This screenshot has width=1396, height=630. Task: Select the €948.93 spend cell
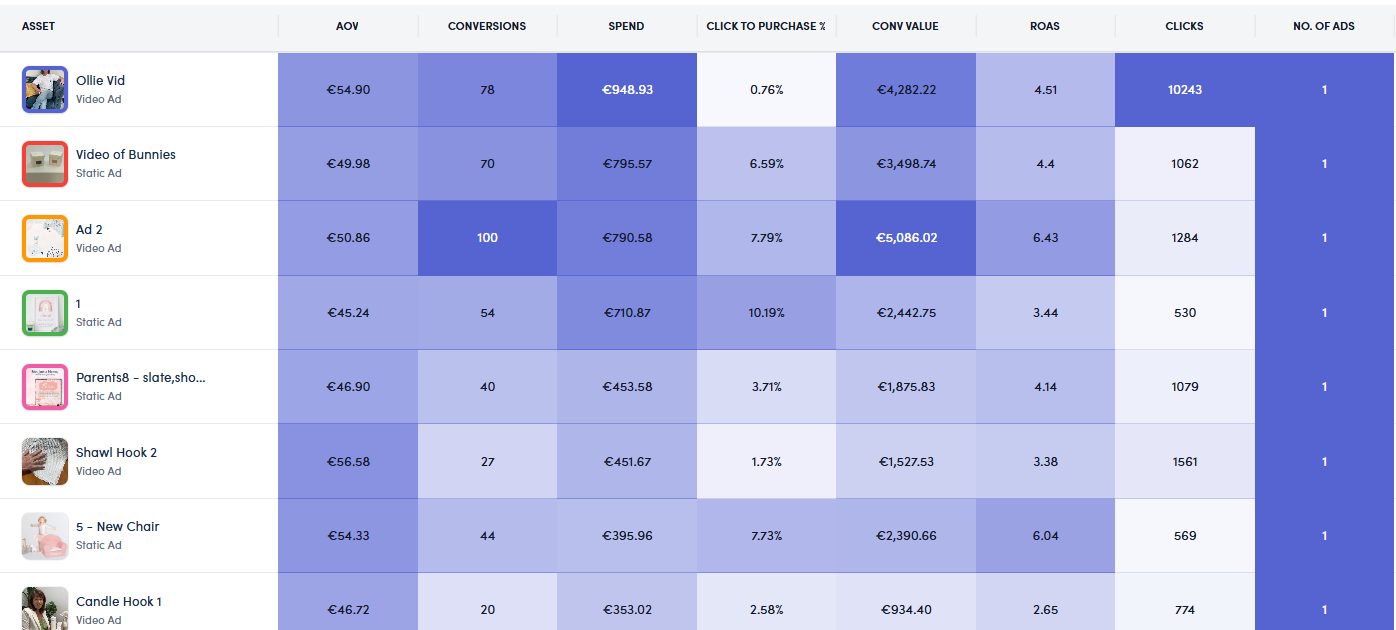click(627, 90)
